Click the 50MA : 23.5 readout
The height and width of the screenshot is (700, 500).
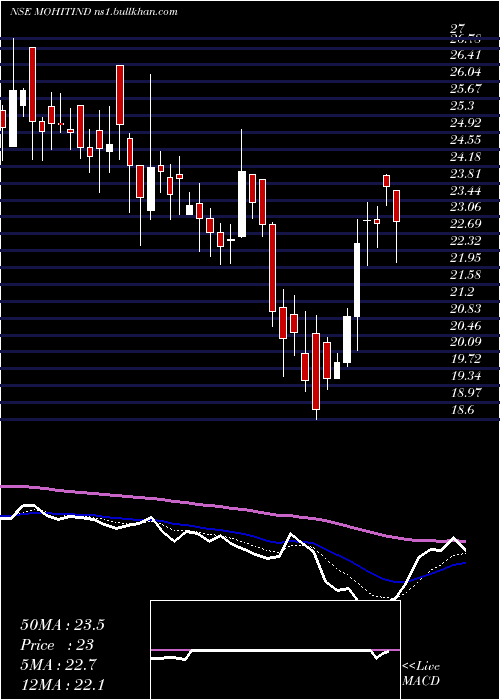click(x=62, y=625)
